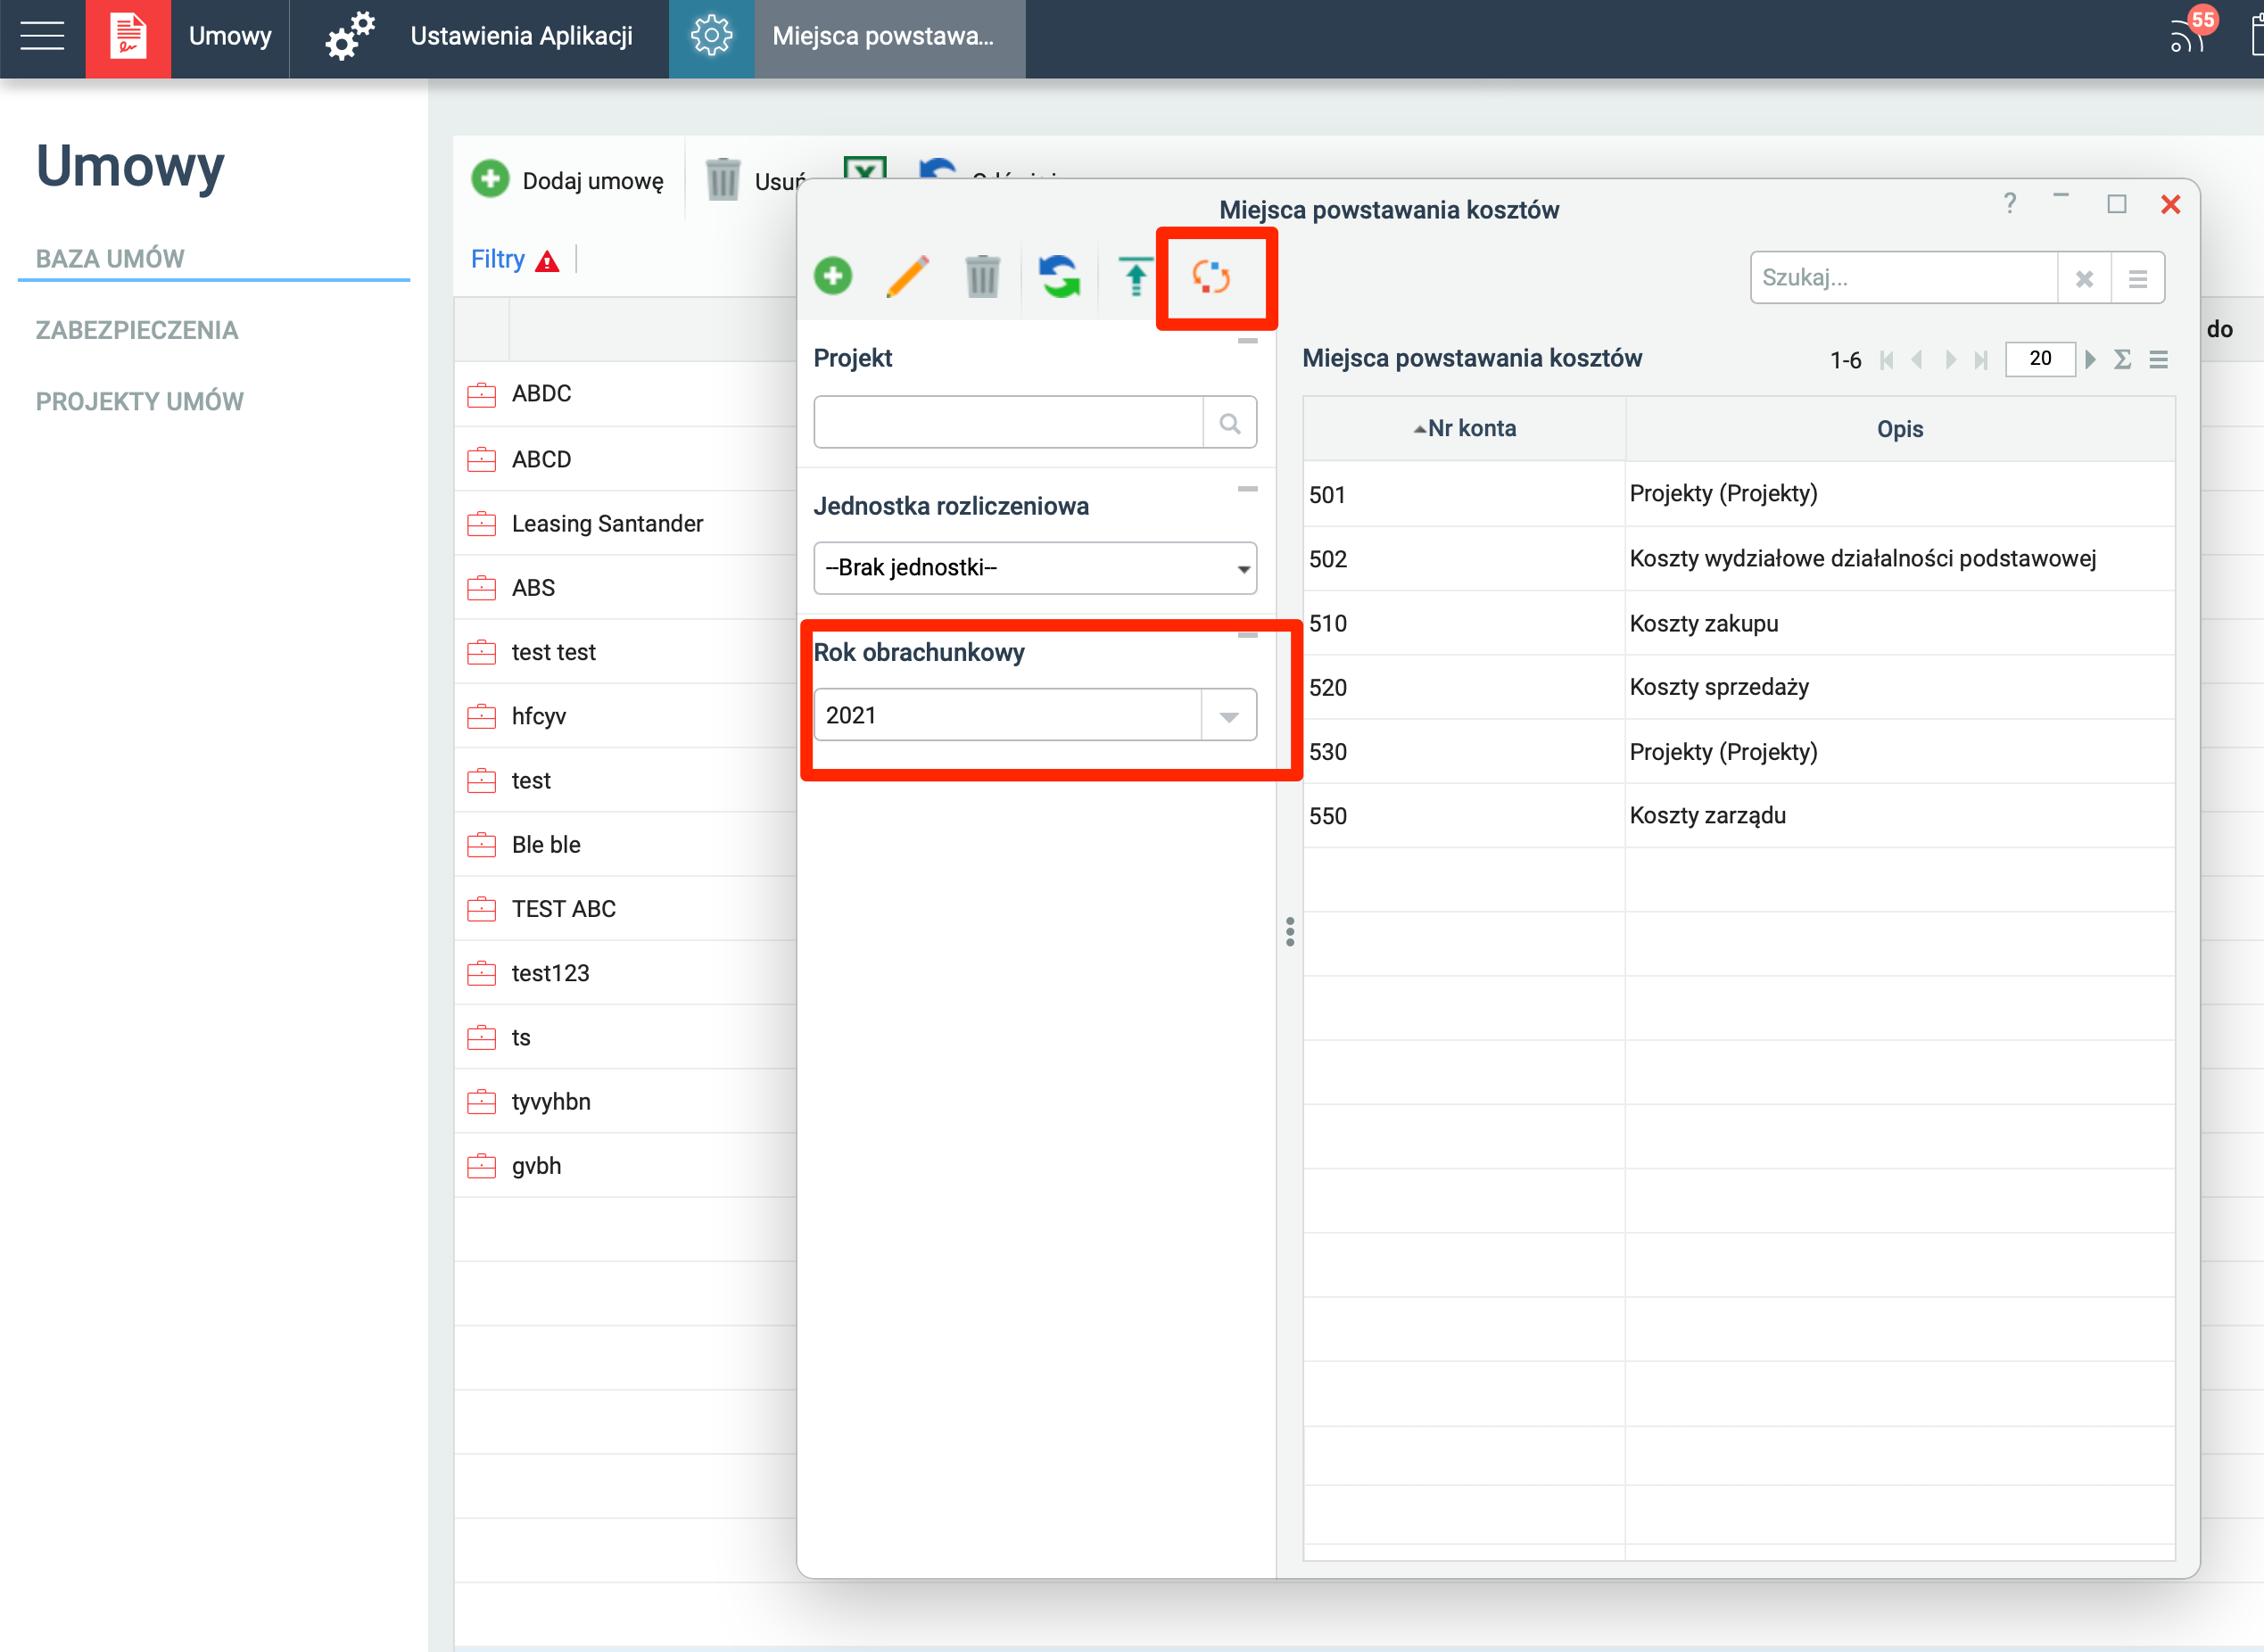2264x1652 pixels.
Task: Click the blue-green refresh arrows icon
Action: (1059, 276)
